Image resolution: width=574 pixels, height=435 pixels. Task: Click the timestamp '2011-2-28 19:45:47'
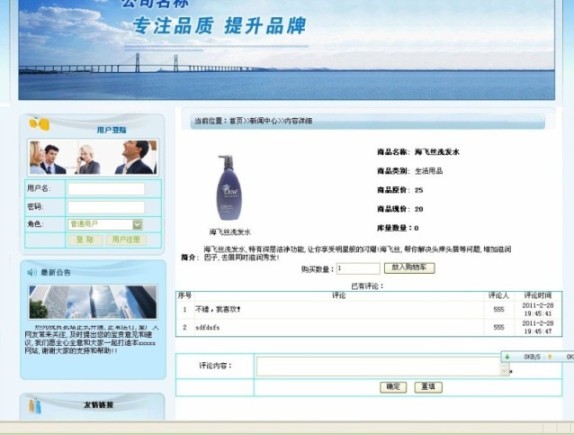(538, 327)
